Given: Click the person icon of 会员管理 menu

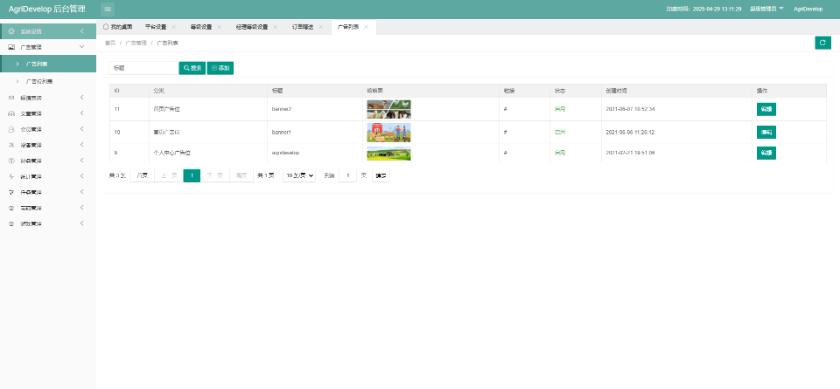Looking at the screenshot, I should (x=12, y=129).
